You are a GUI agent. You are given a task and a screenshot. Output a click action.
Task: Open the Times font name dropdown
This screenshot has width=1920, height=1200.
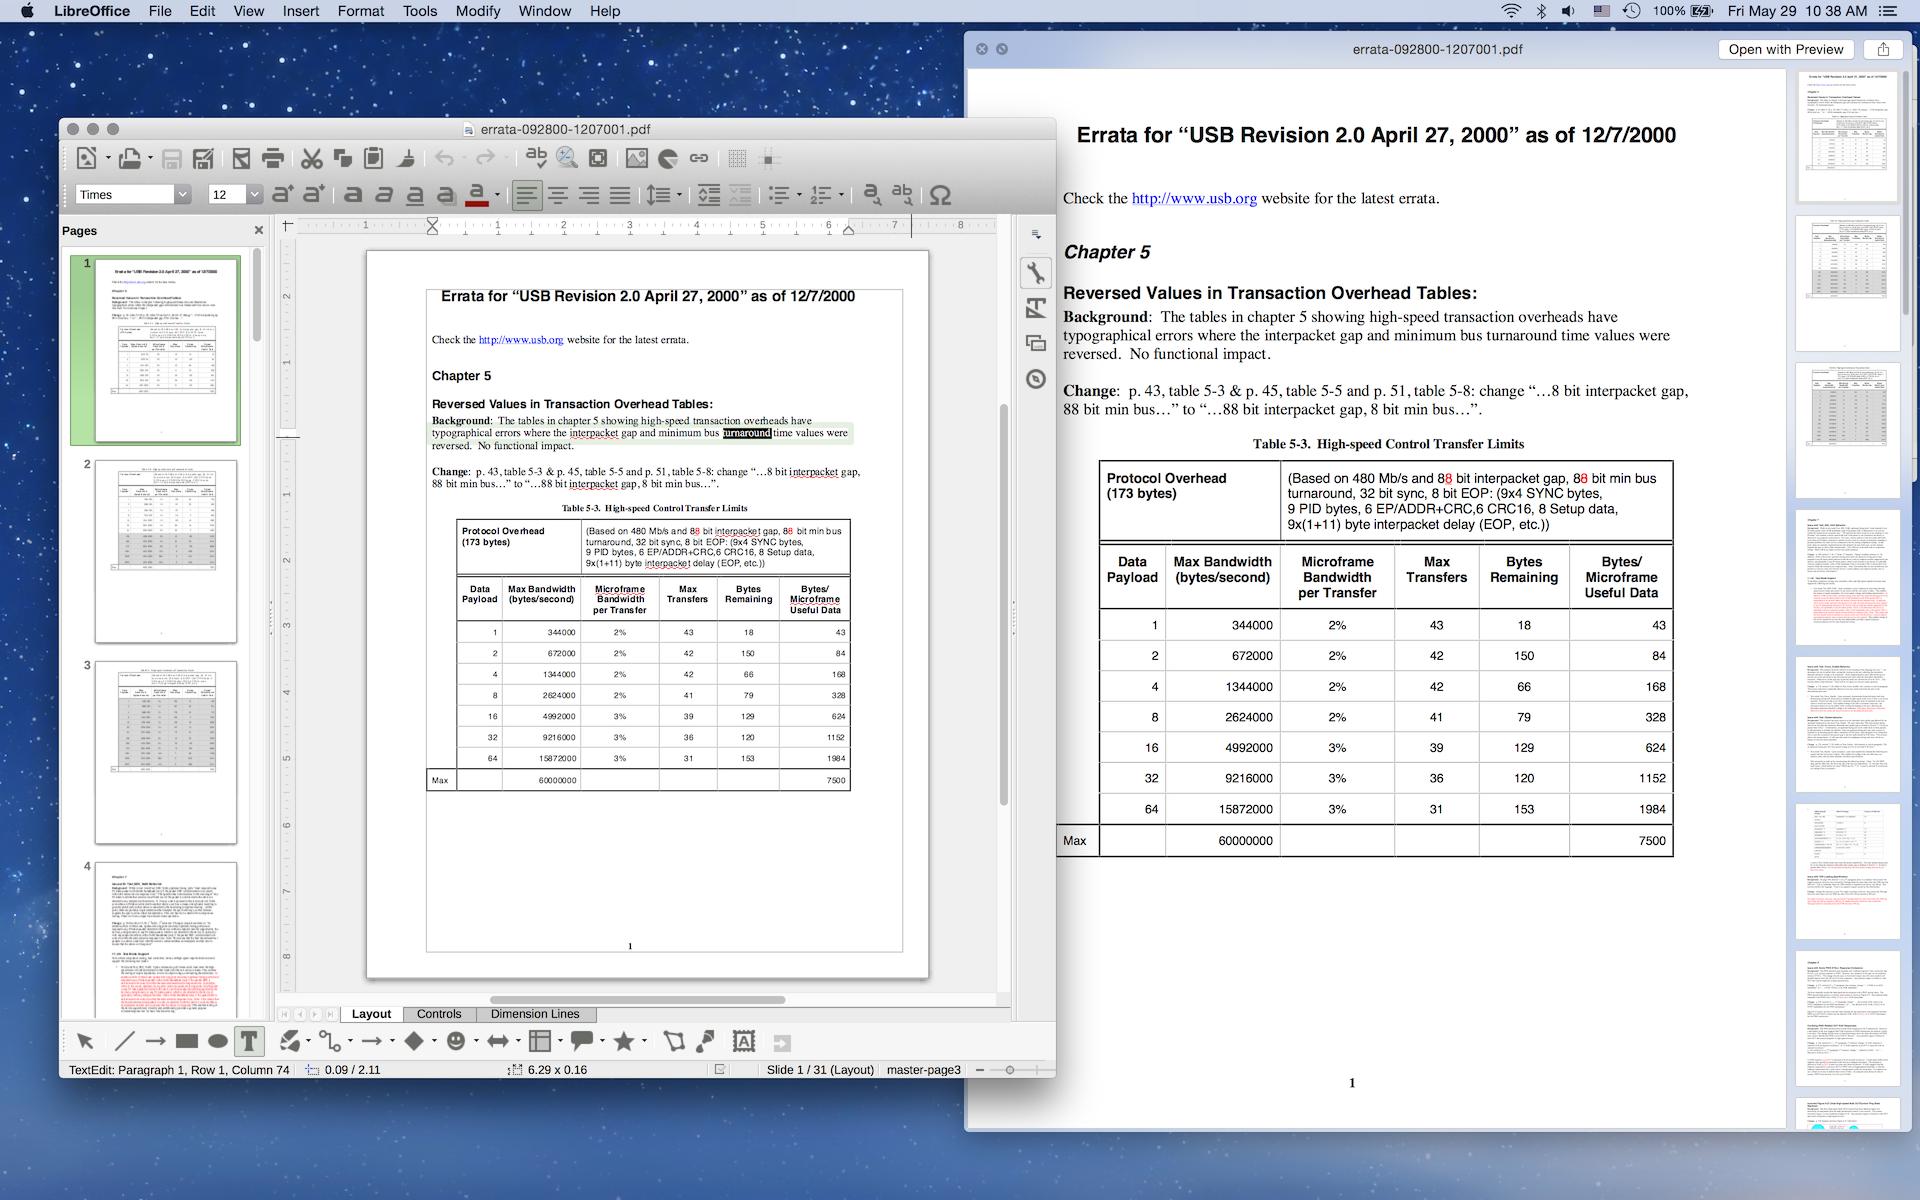(x=182, y=195)
